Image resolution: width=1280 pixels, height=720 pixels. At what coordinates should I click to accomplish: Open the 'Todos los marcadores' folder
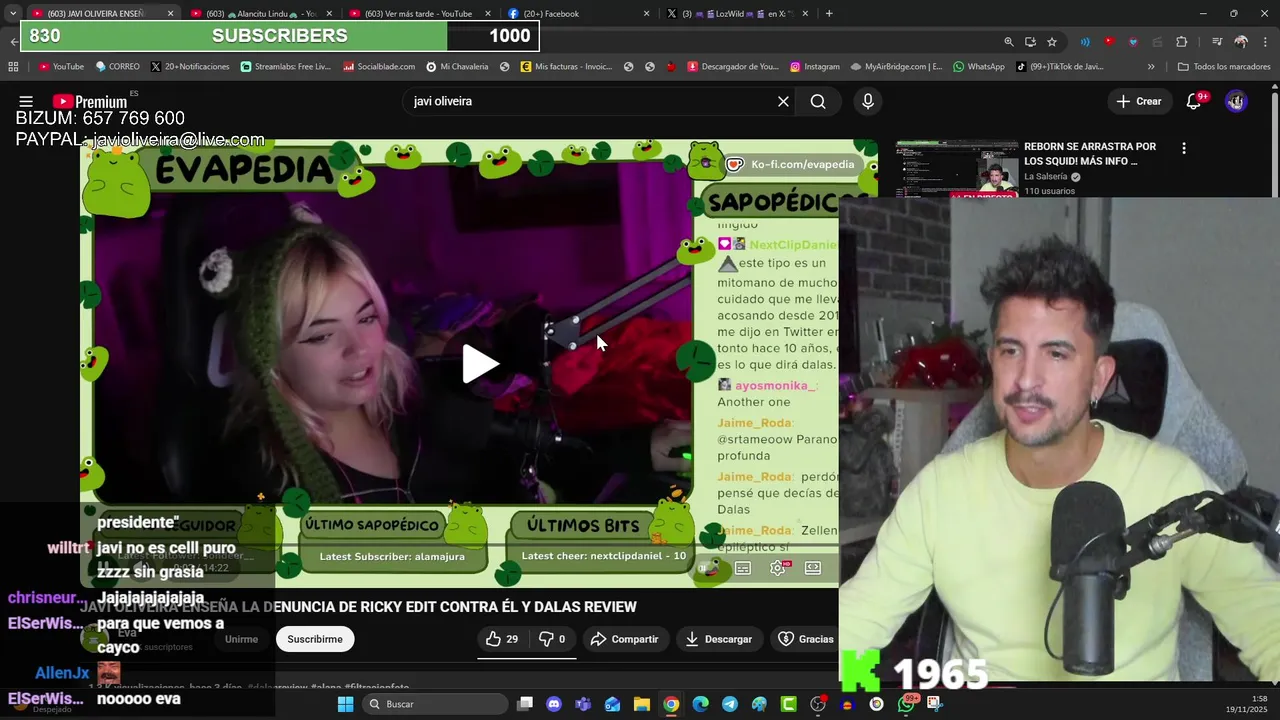(1224, 67)
